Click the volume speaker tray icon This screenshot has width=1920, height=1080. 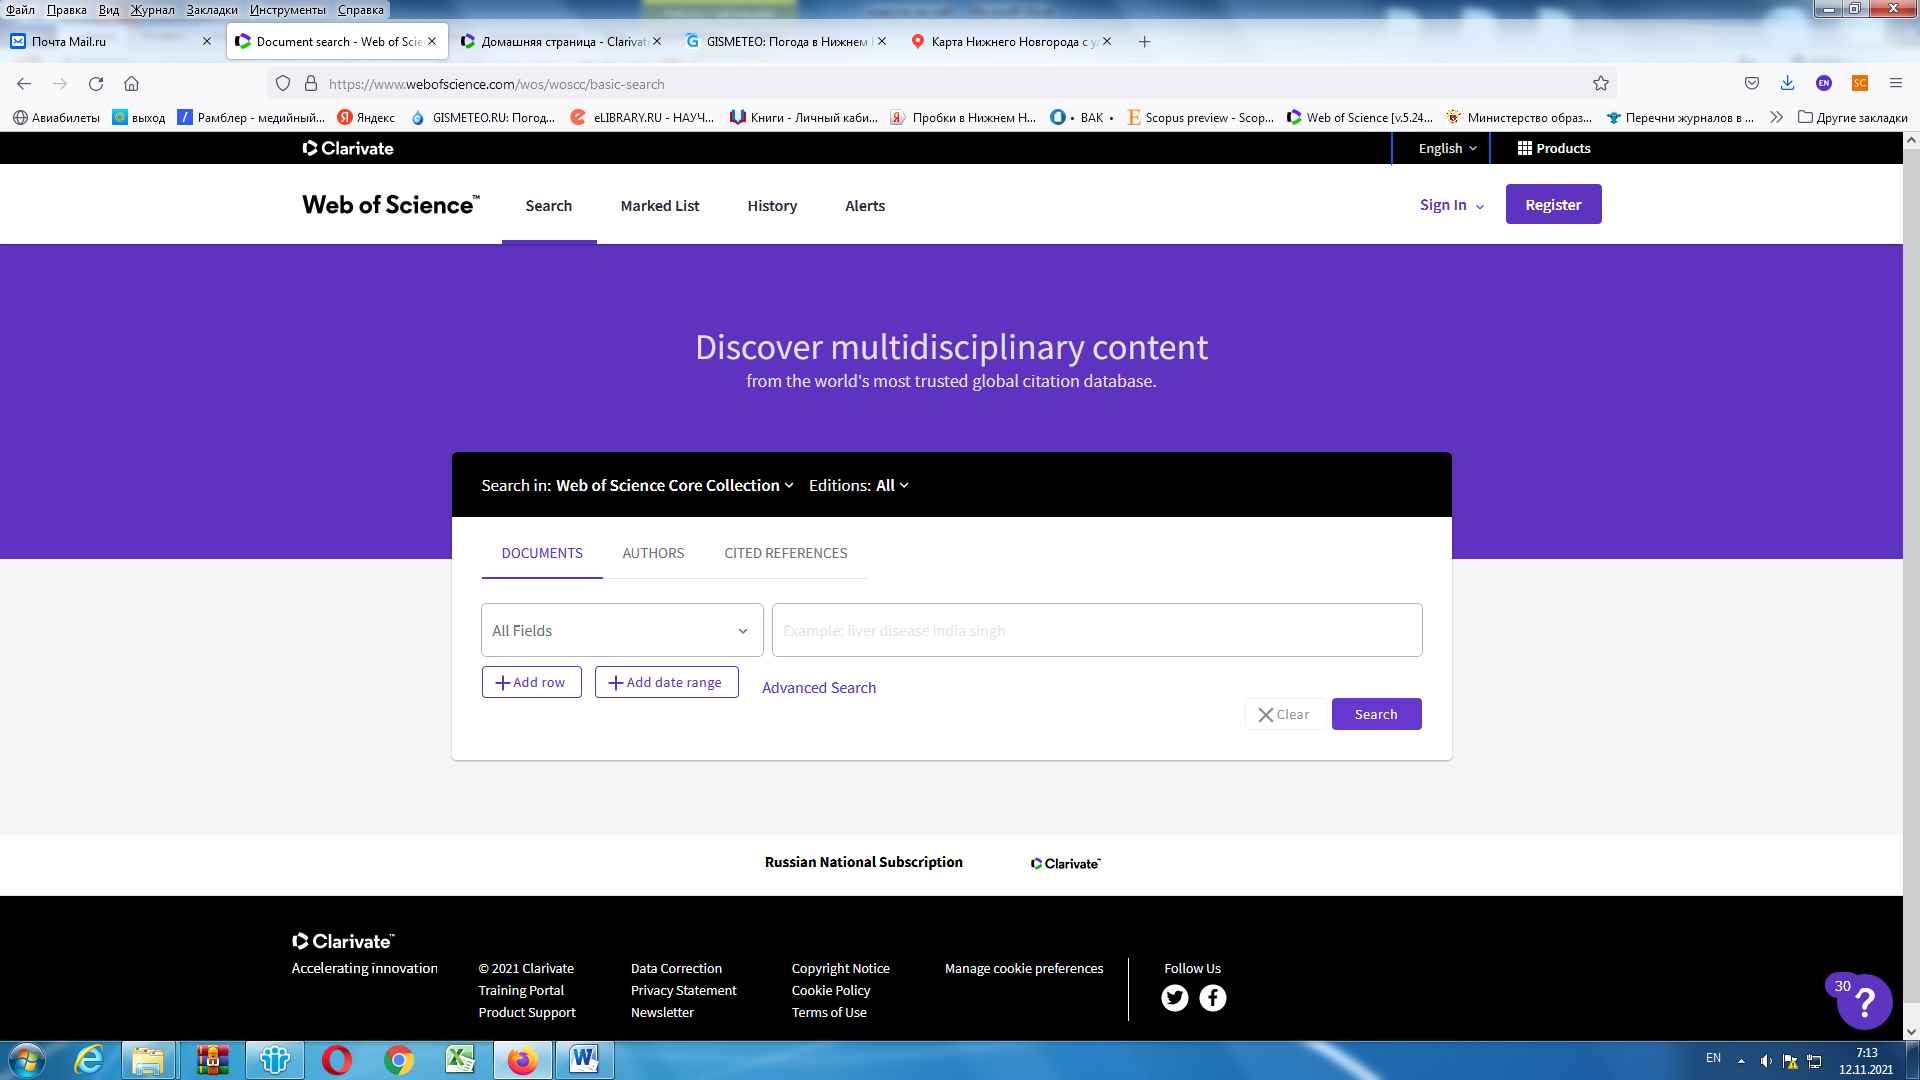click(x=1766, y=1061)
